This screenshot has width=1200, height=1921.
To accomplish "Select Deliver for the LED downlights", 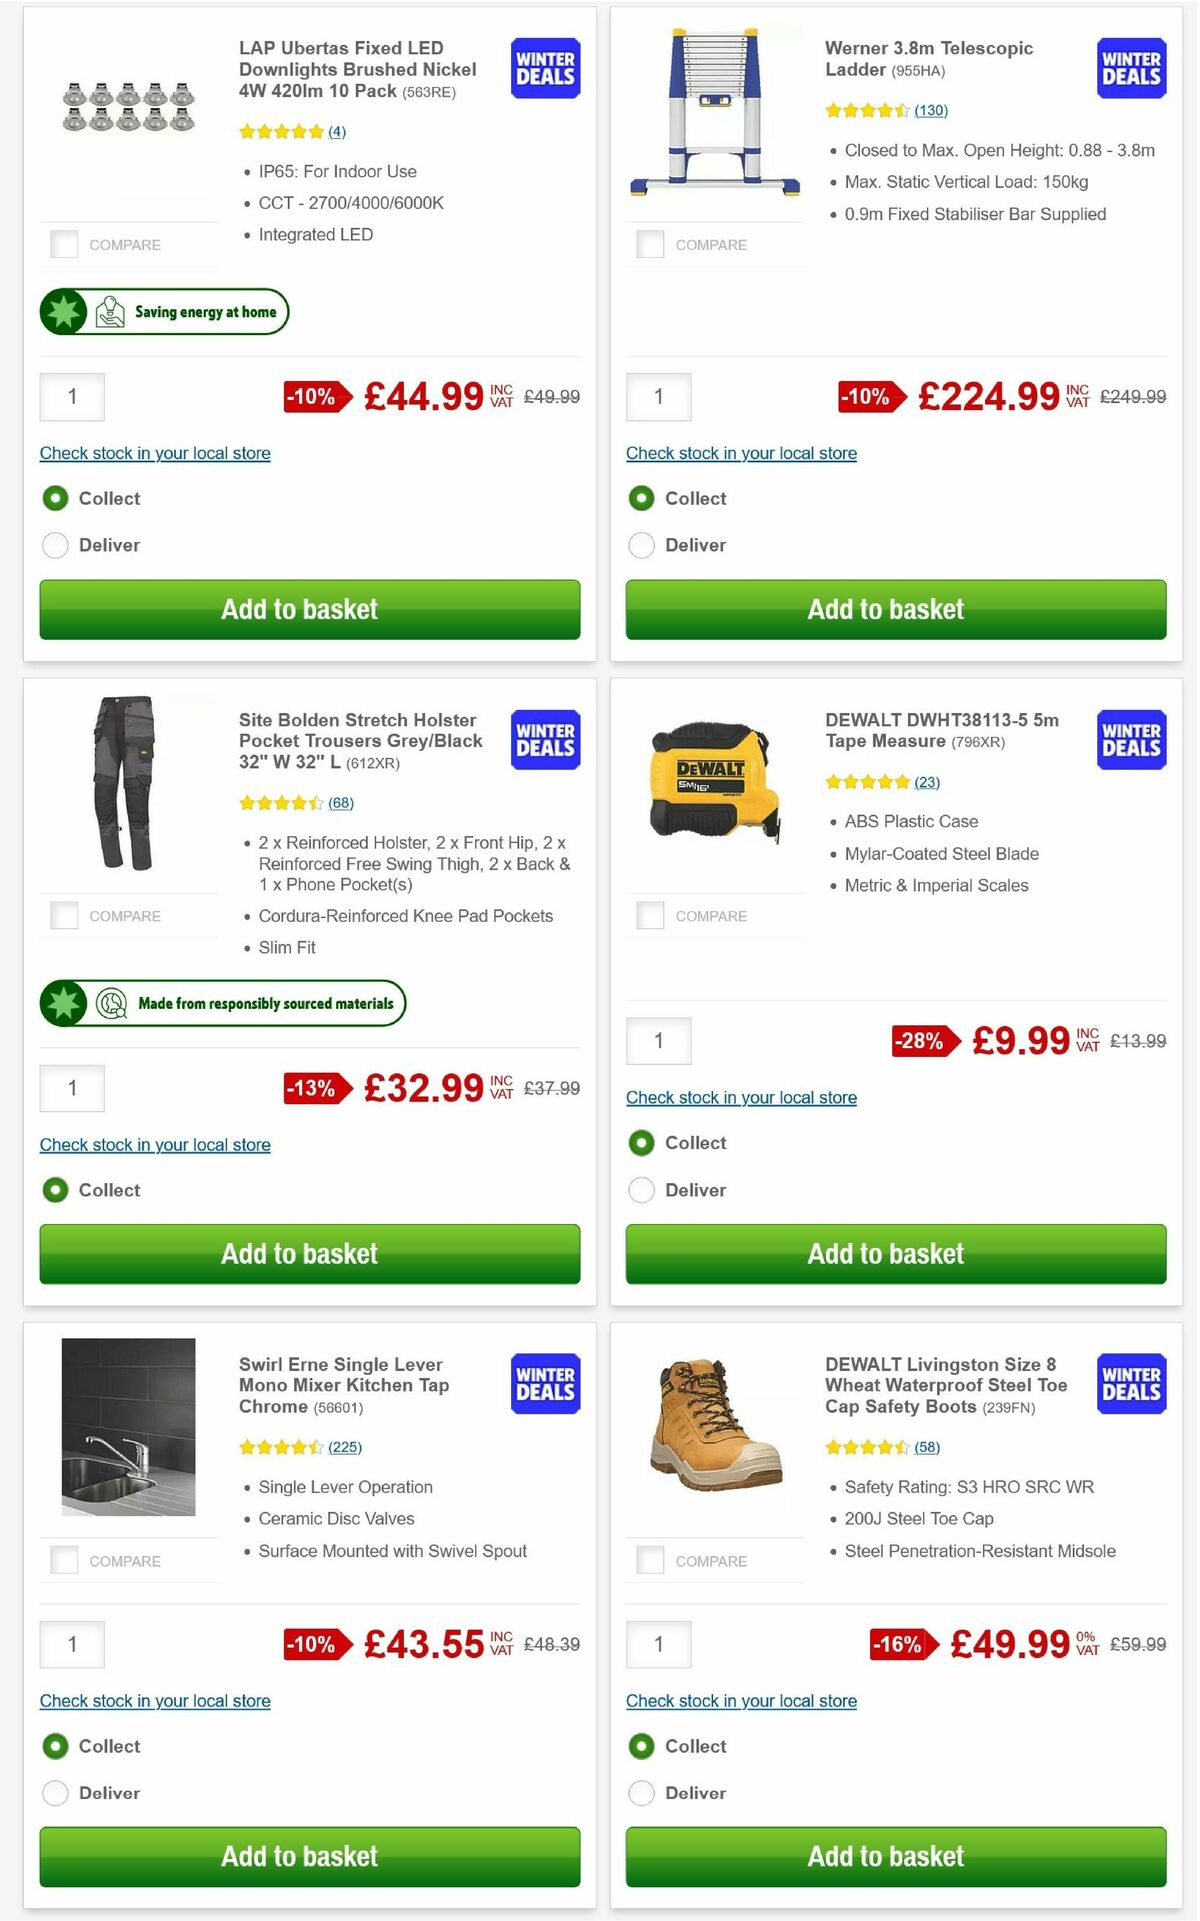I will [x=55, y=545].
